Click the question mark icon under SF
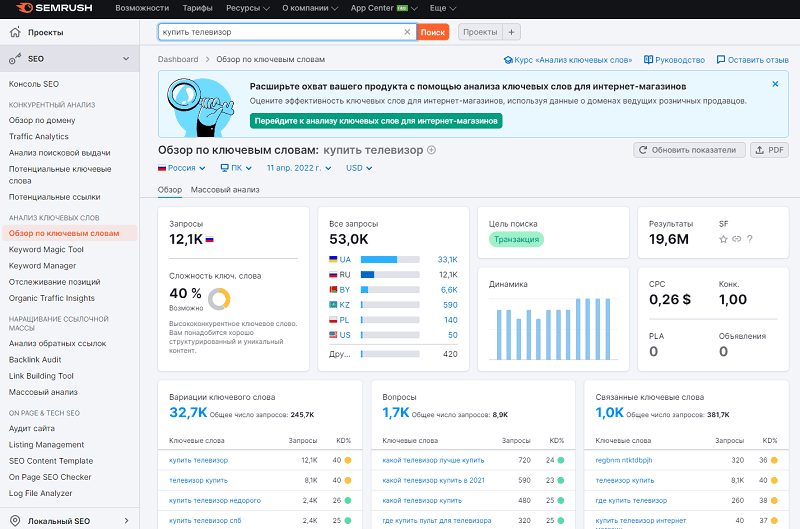Image resolution: width=800 pixels, height=529 pixels. pyautogui.click(x=750, y=239)
